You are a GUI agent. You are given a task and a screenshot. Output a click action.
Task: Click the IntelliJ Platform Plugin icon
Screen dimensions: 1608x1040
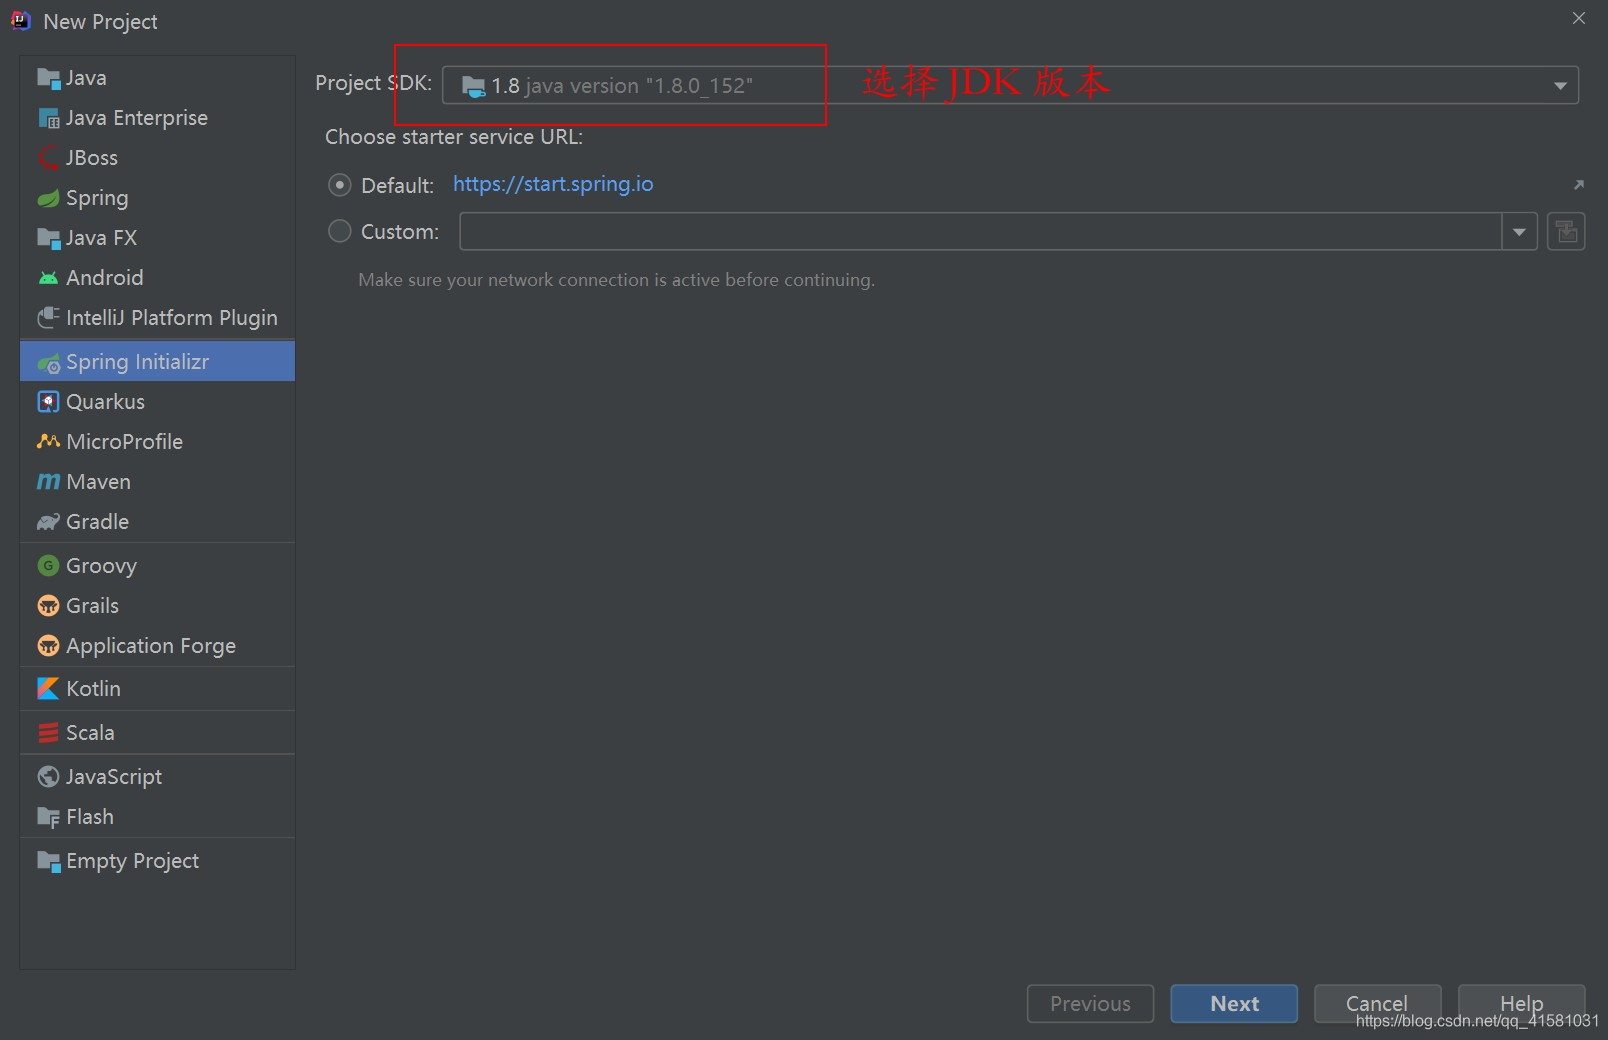point(48,318)
